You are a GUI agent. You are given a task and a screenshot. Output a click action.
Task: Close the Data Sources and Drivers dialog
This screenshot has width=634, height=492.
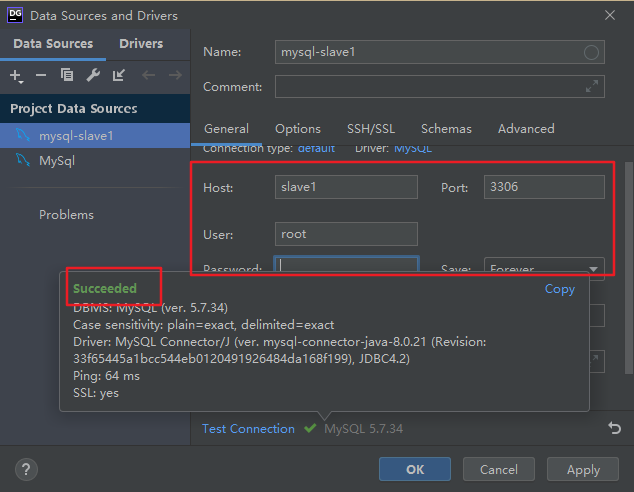pyautogui.click(x=610, y=15)
